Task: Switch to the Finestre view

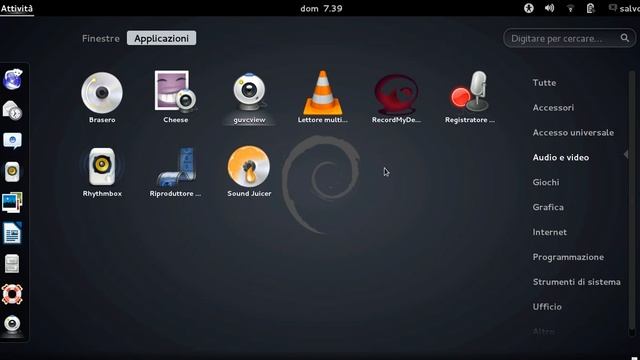Action: pyautogui.click(x=101, y=38)
